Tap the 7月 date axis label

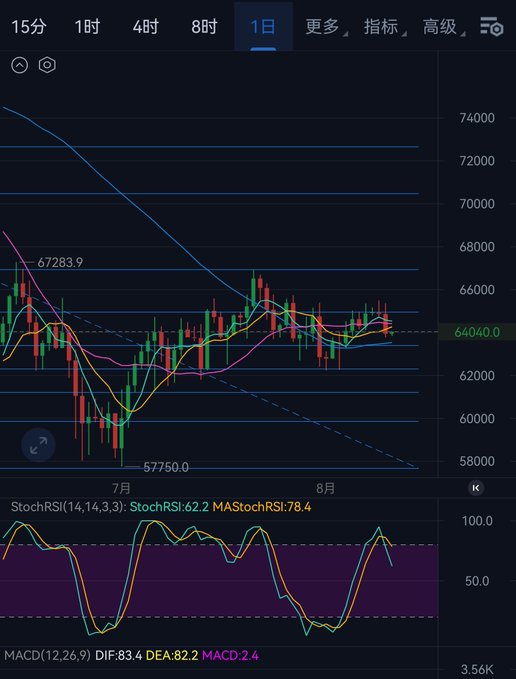[x=121, y=488]
